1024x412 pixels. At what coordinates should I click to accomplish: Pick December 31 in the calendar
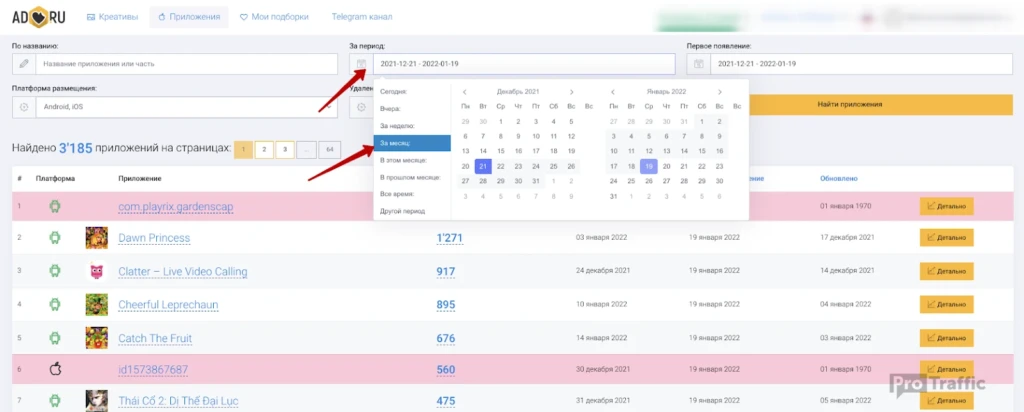[536, 181]
